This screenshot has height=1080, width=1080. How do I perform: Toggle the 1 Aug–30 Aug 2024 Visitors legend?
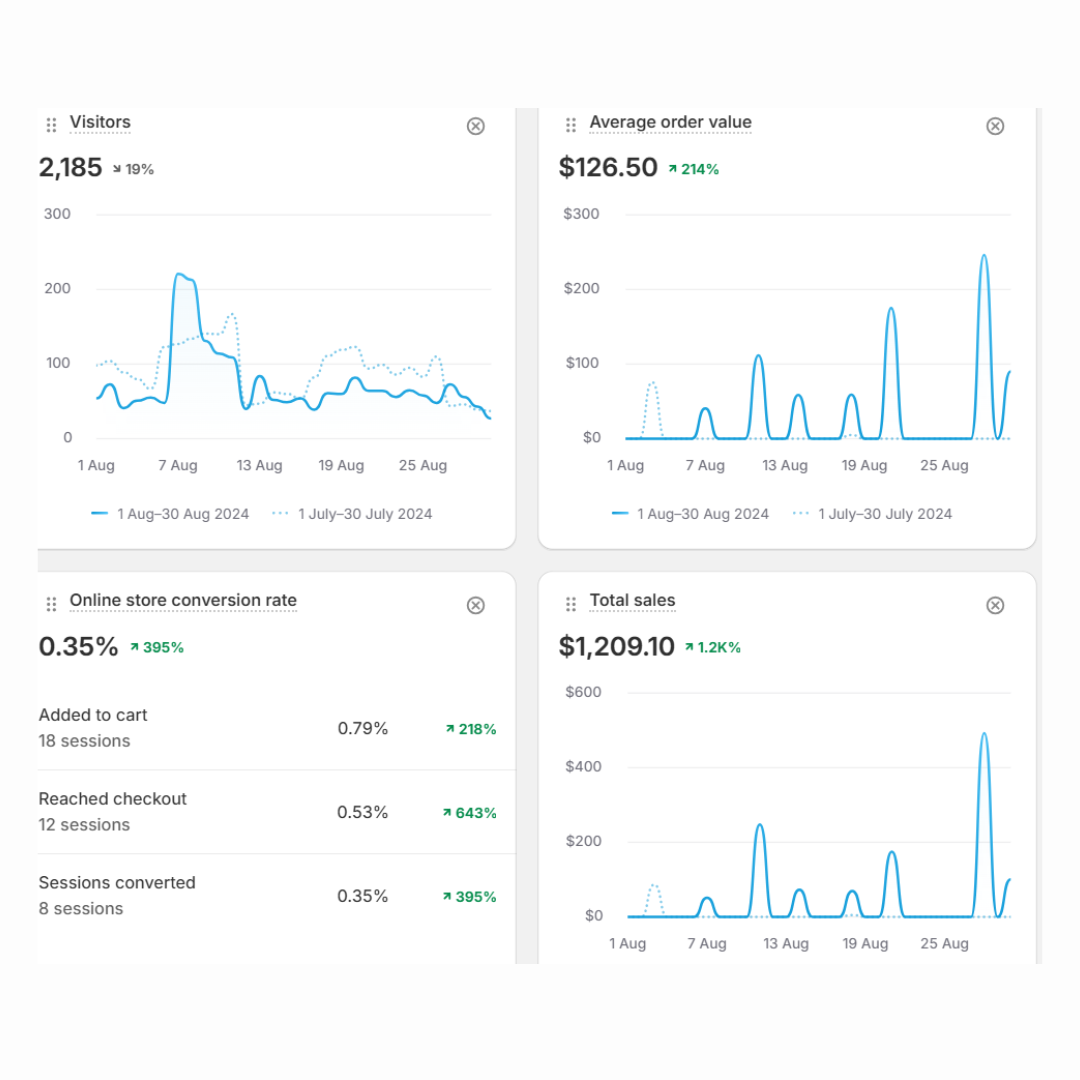click(169, 514)
